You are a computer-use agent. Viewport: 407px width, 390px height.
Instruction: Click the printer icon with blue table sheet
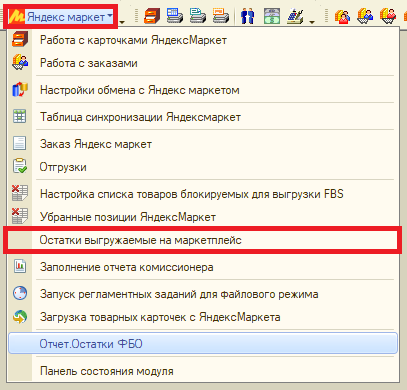[x=175, y=16]
